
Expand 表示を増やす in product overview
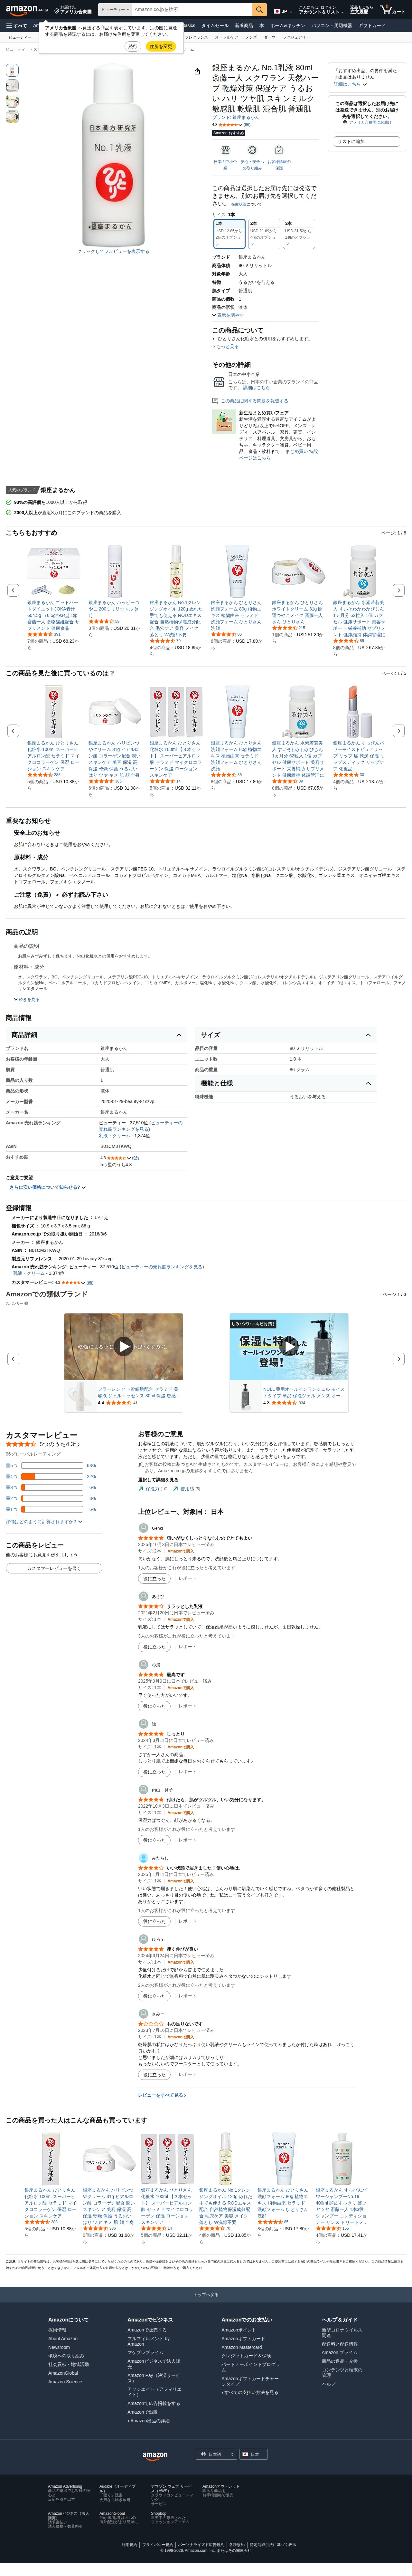point(228,315)
